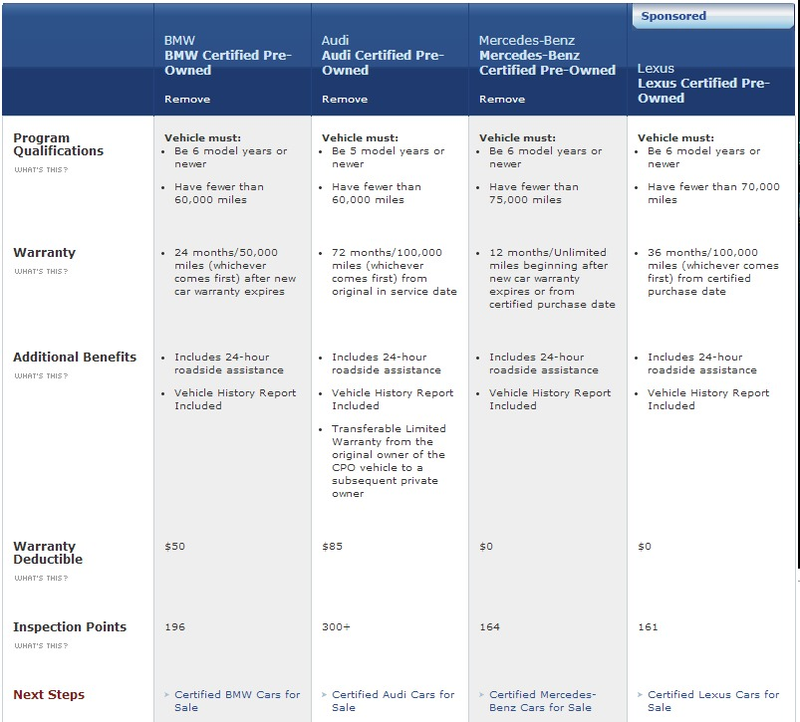Viewport: 800px width, 722px height.
Task: Click the arrow icon beside Certified BMW Cars
Action: pos(167,694)
